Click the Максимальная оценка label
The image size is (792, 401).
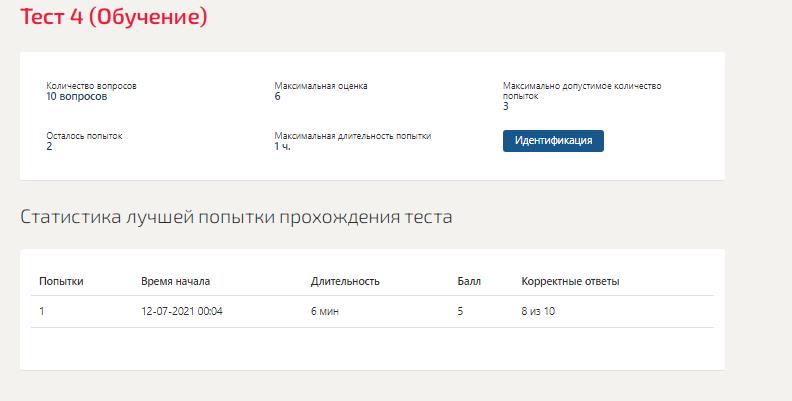click(321, 86)
